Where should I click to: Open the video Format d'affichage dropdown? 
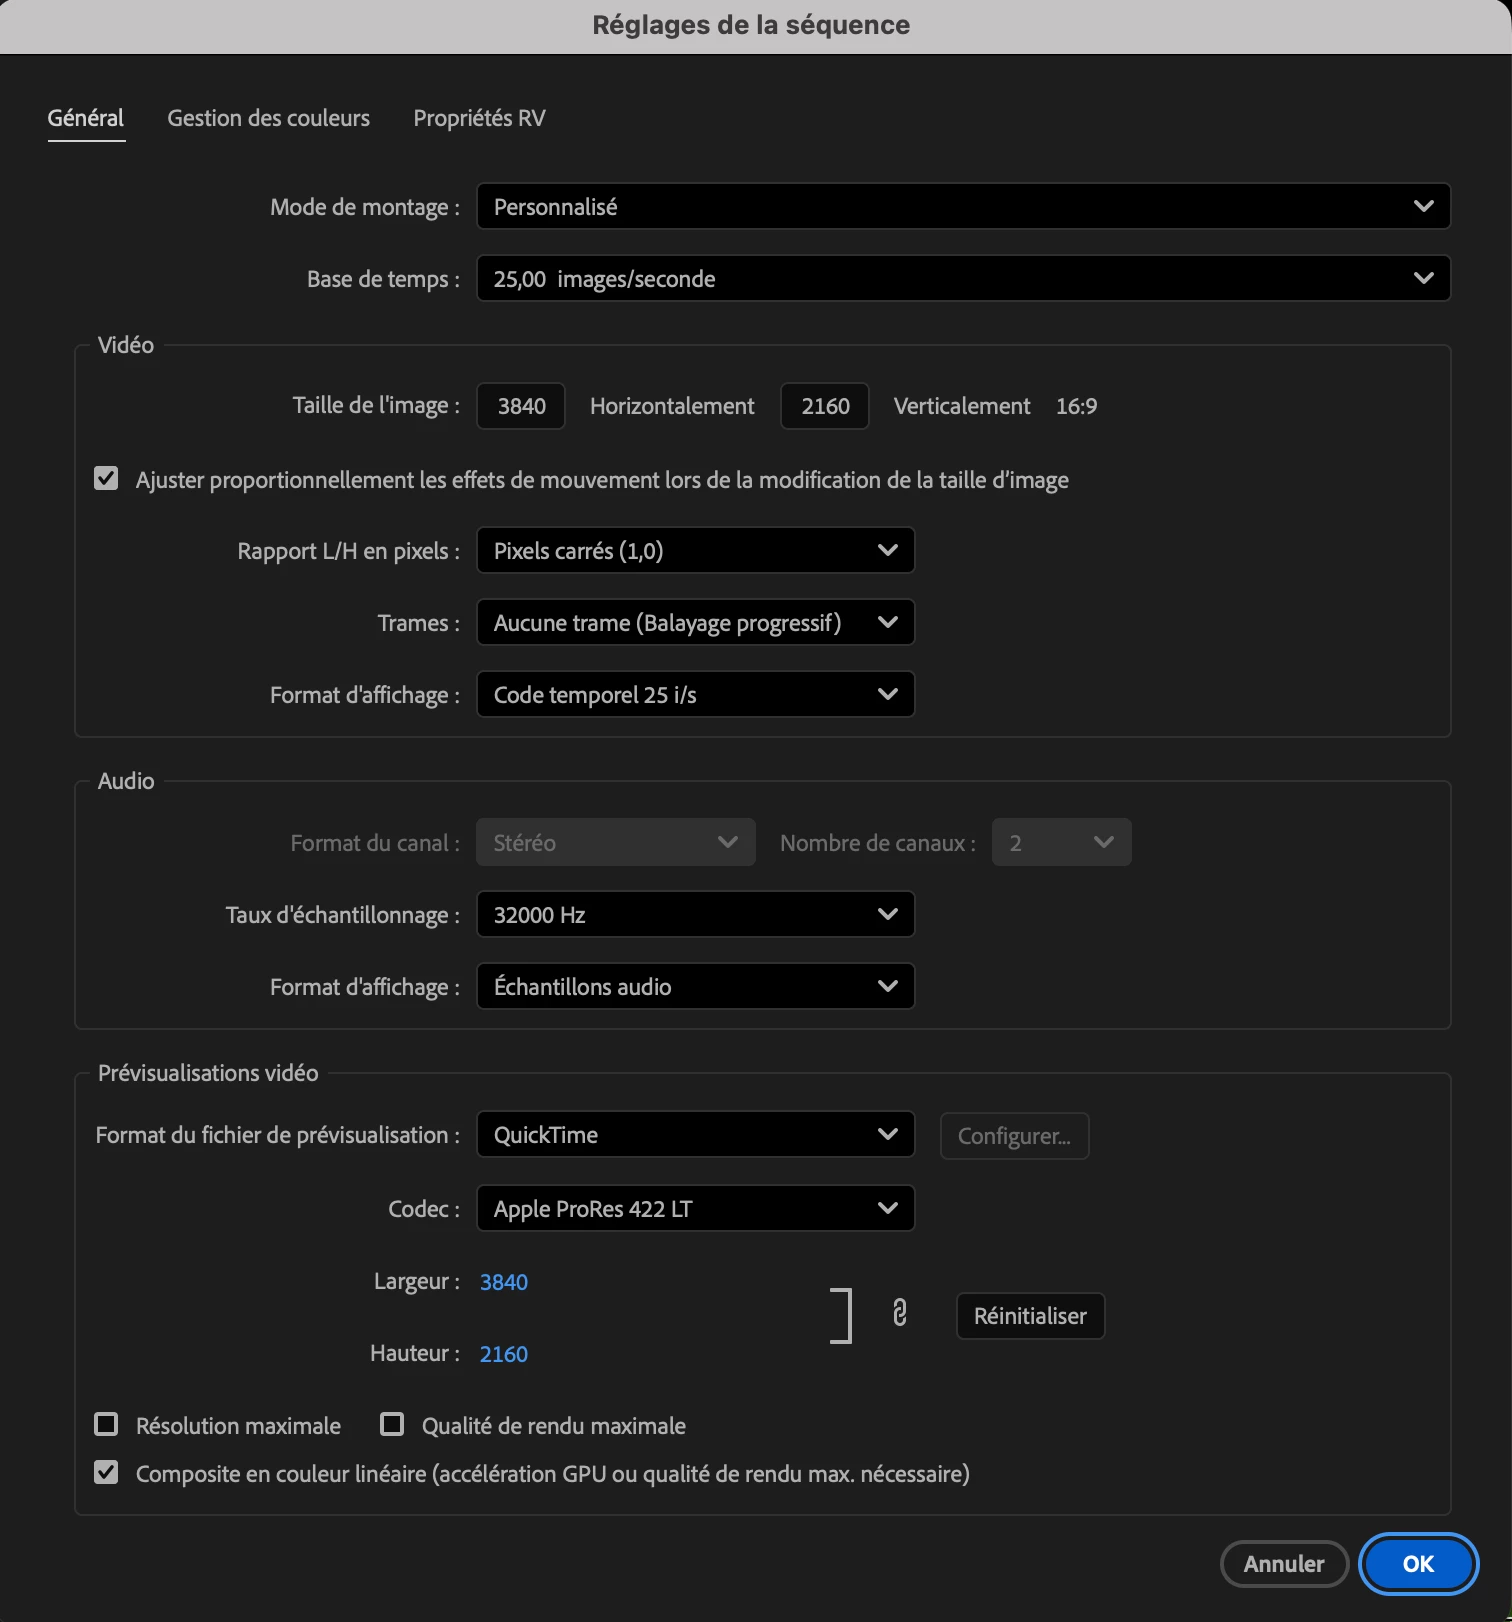pos(695,694)
